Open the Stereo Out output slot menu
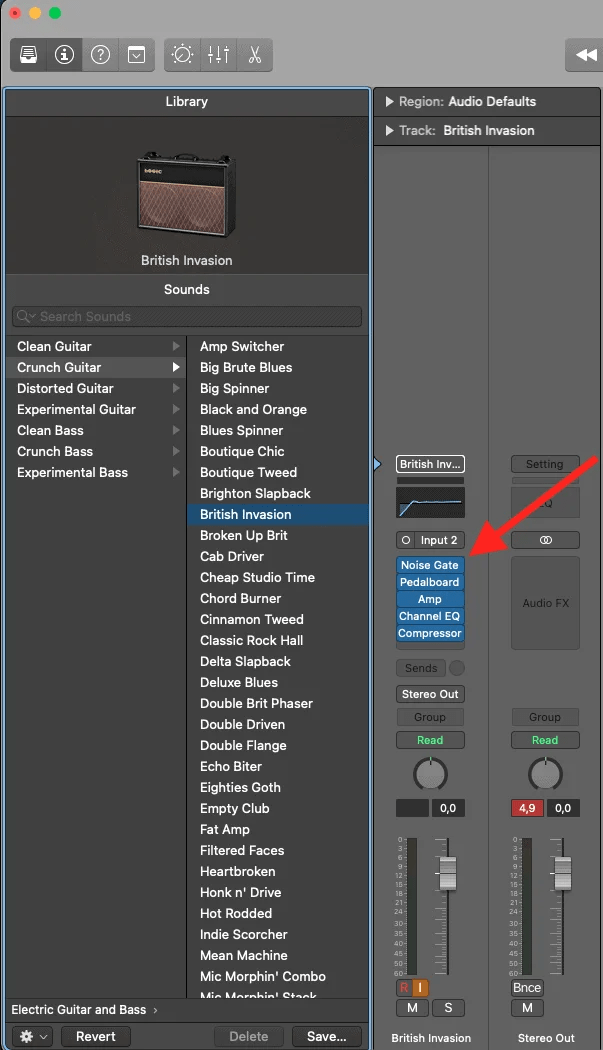 tap(430, 693)
